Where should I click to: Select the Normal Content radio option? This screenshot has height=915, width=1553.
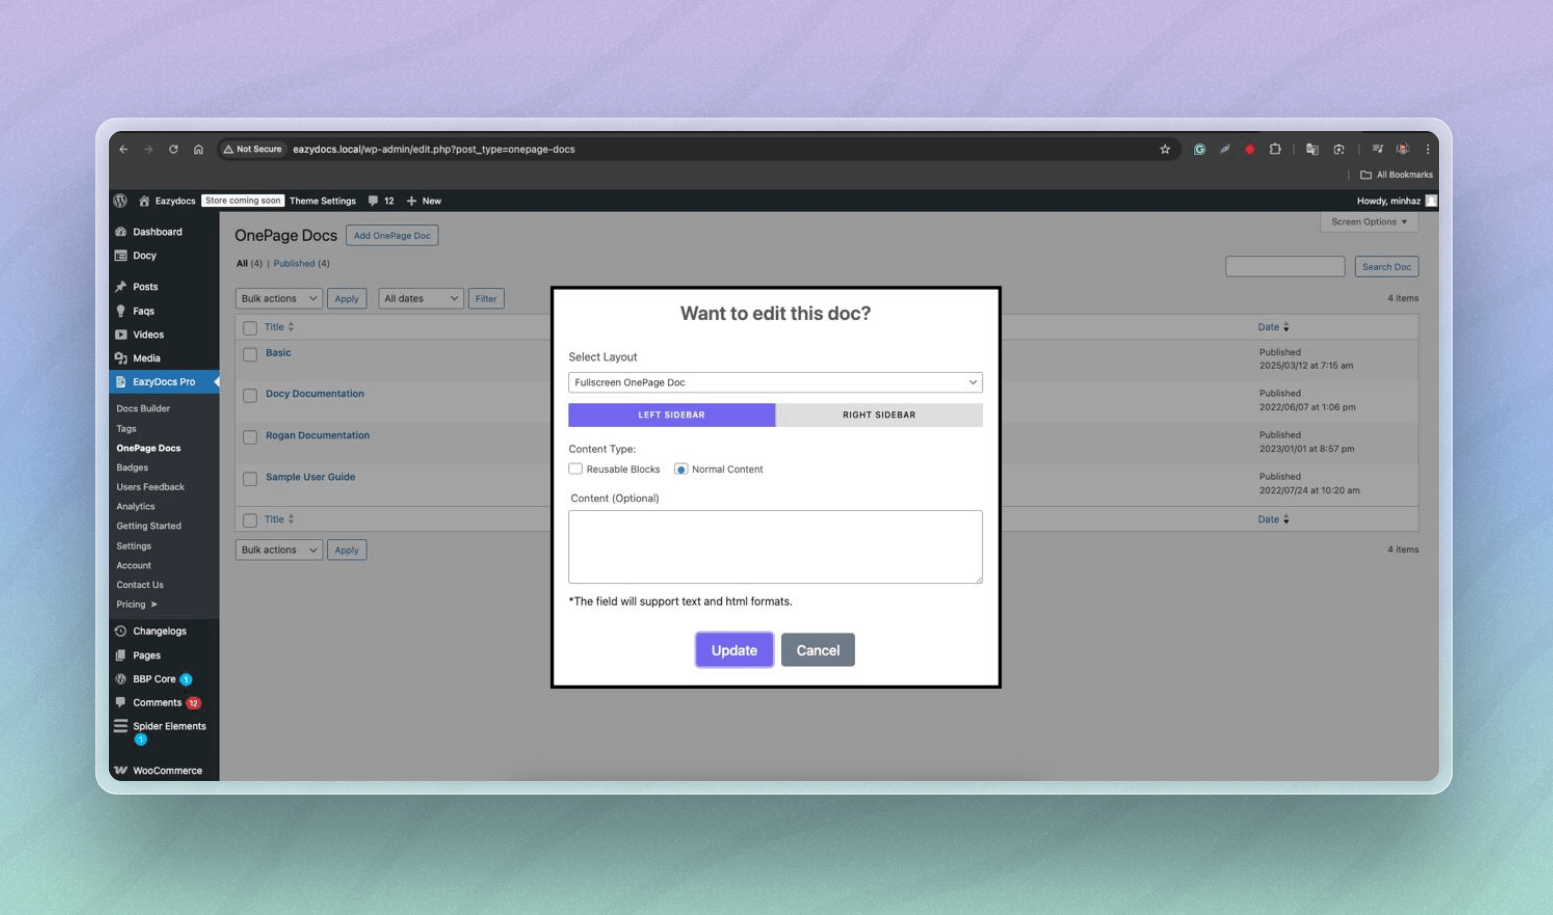coord(681,469)
